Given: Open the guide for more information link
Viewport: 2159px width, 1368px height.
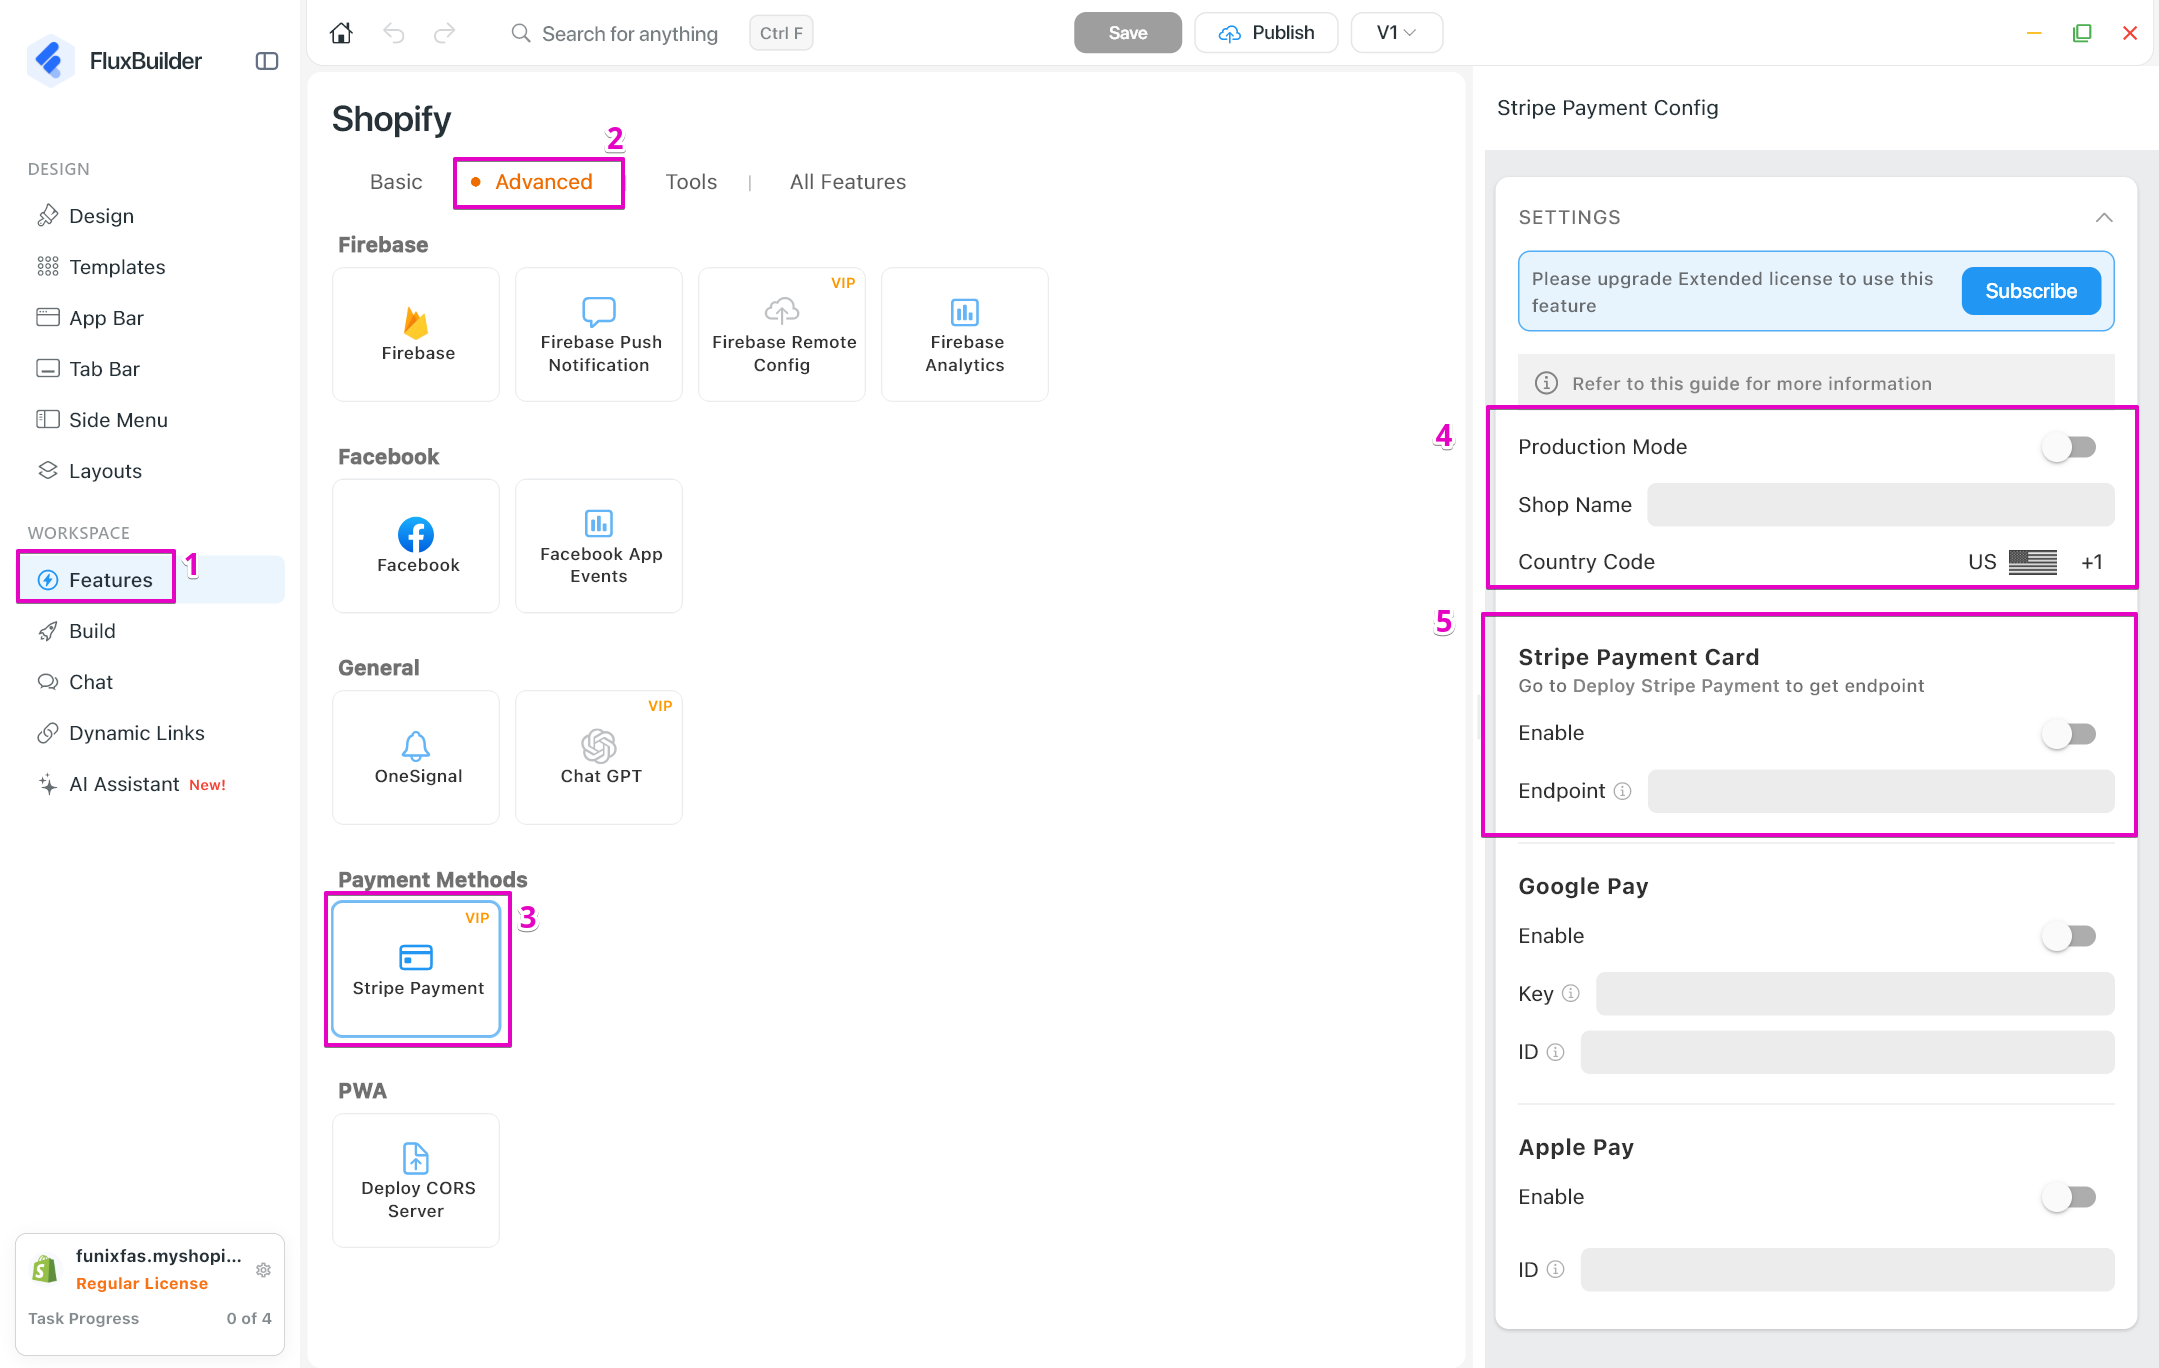Looking at the screenshot, I should point(1752,384).
